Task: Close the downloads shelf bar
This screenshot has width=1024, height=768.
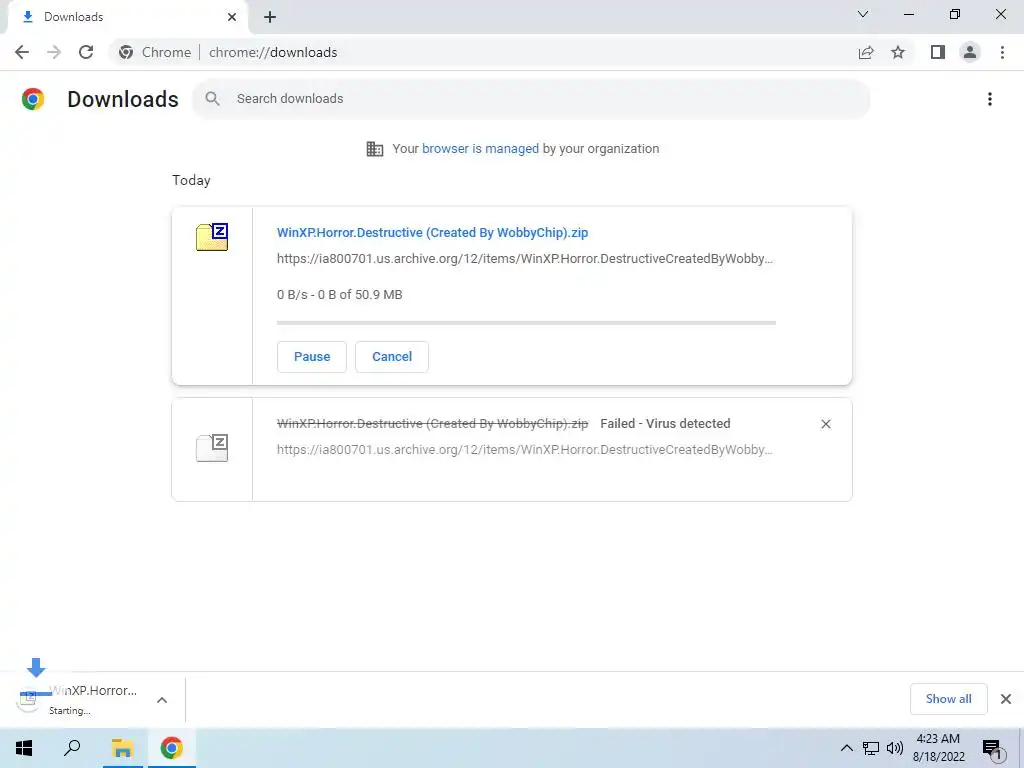Action: point(1006,699)
